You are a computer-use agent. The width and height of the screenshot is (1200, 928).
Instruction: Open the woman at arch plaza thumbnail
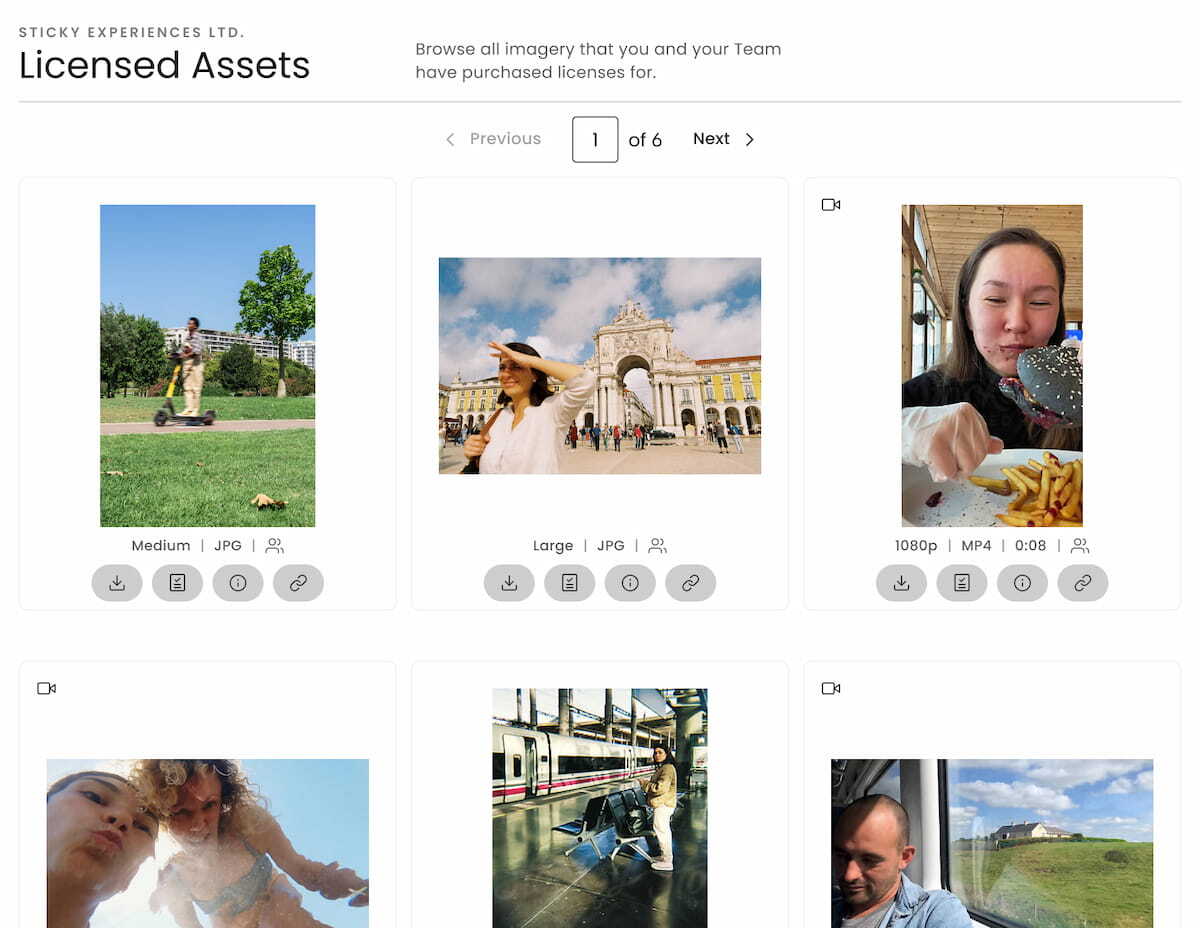(600, 365)
